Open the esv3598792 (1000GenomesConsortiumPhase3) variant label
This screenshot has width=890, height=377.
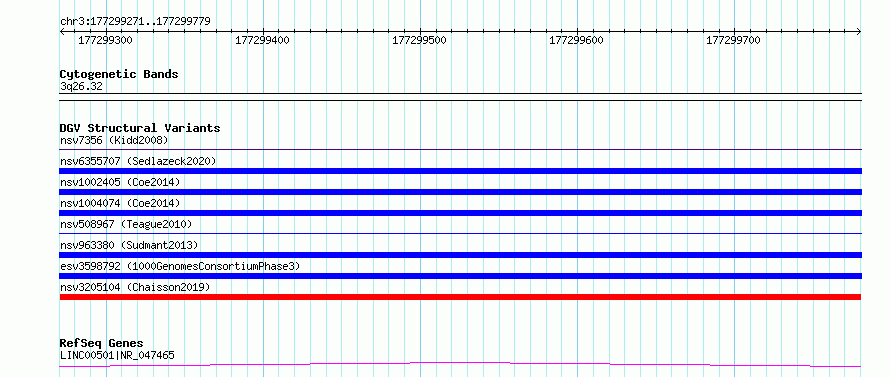[180, 266]
